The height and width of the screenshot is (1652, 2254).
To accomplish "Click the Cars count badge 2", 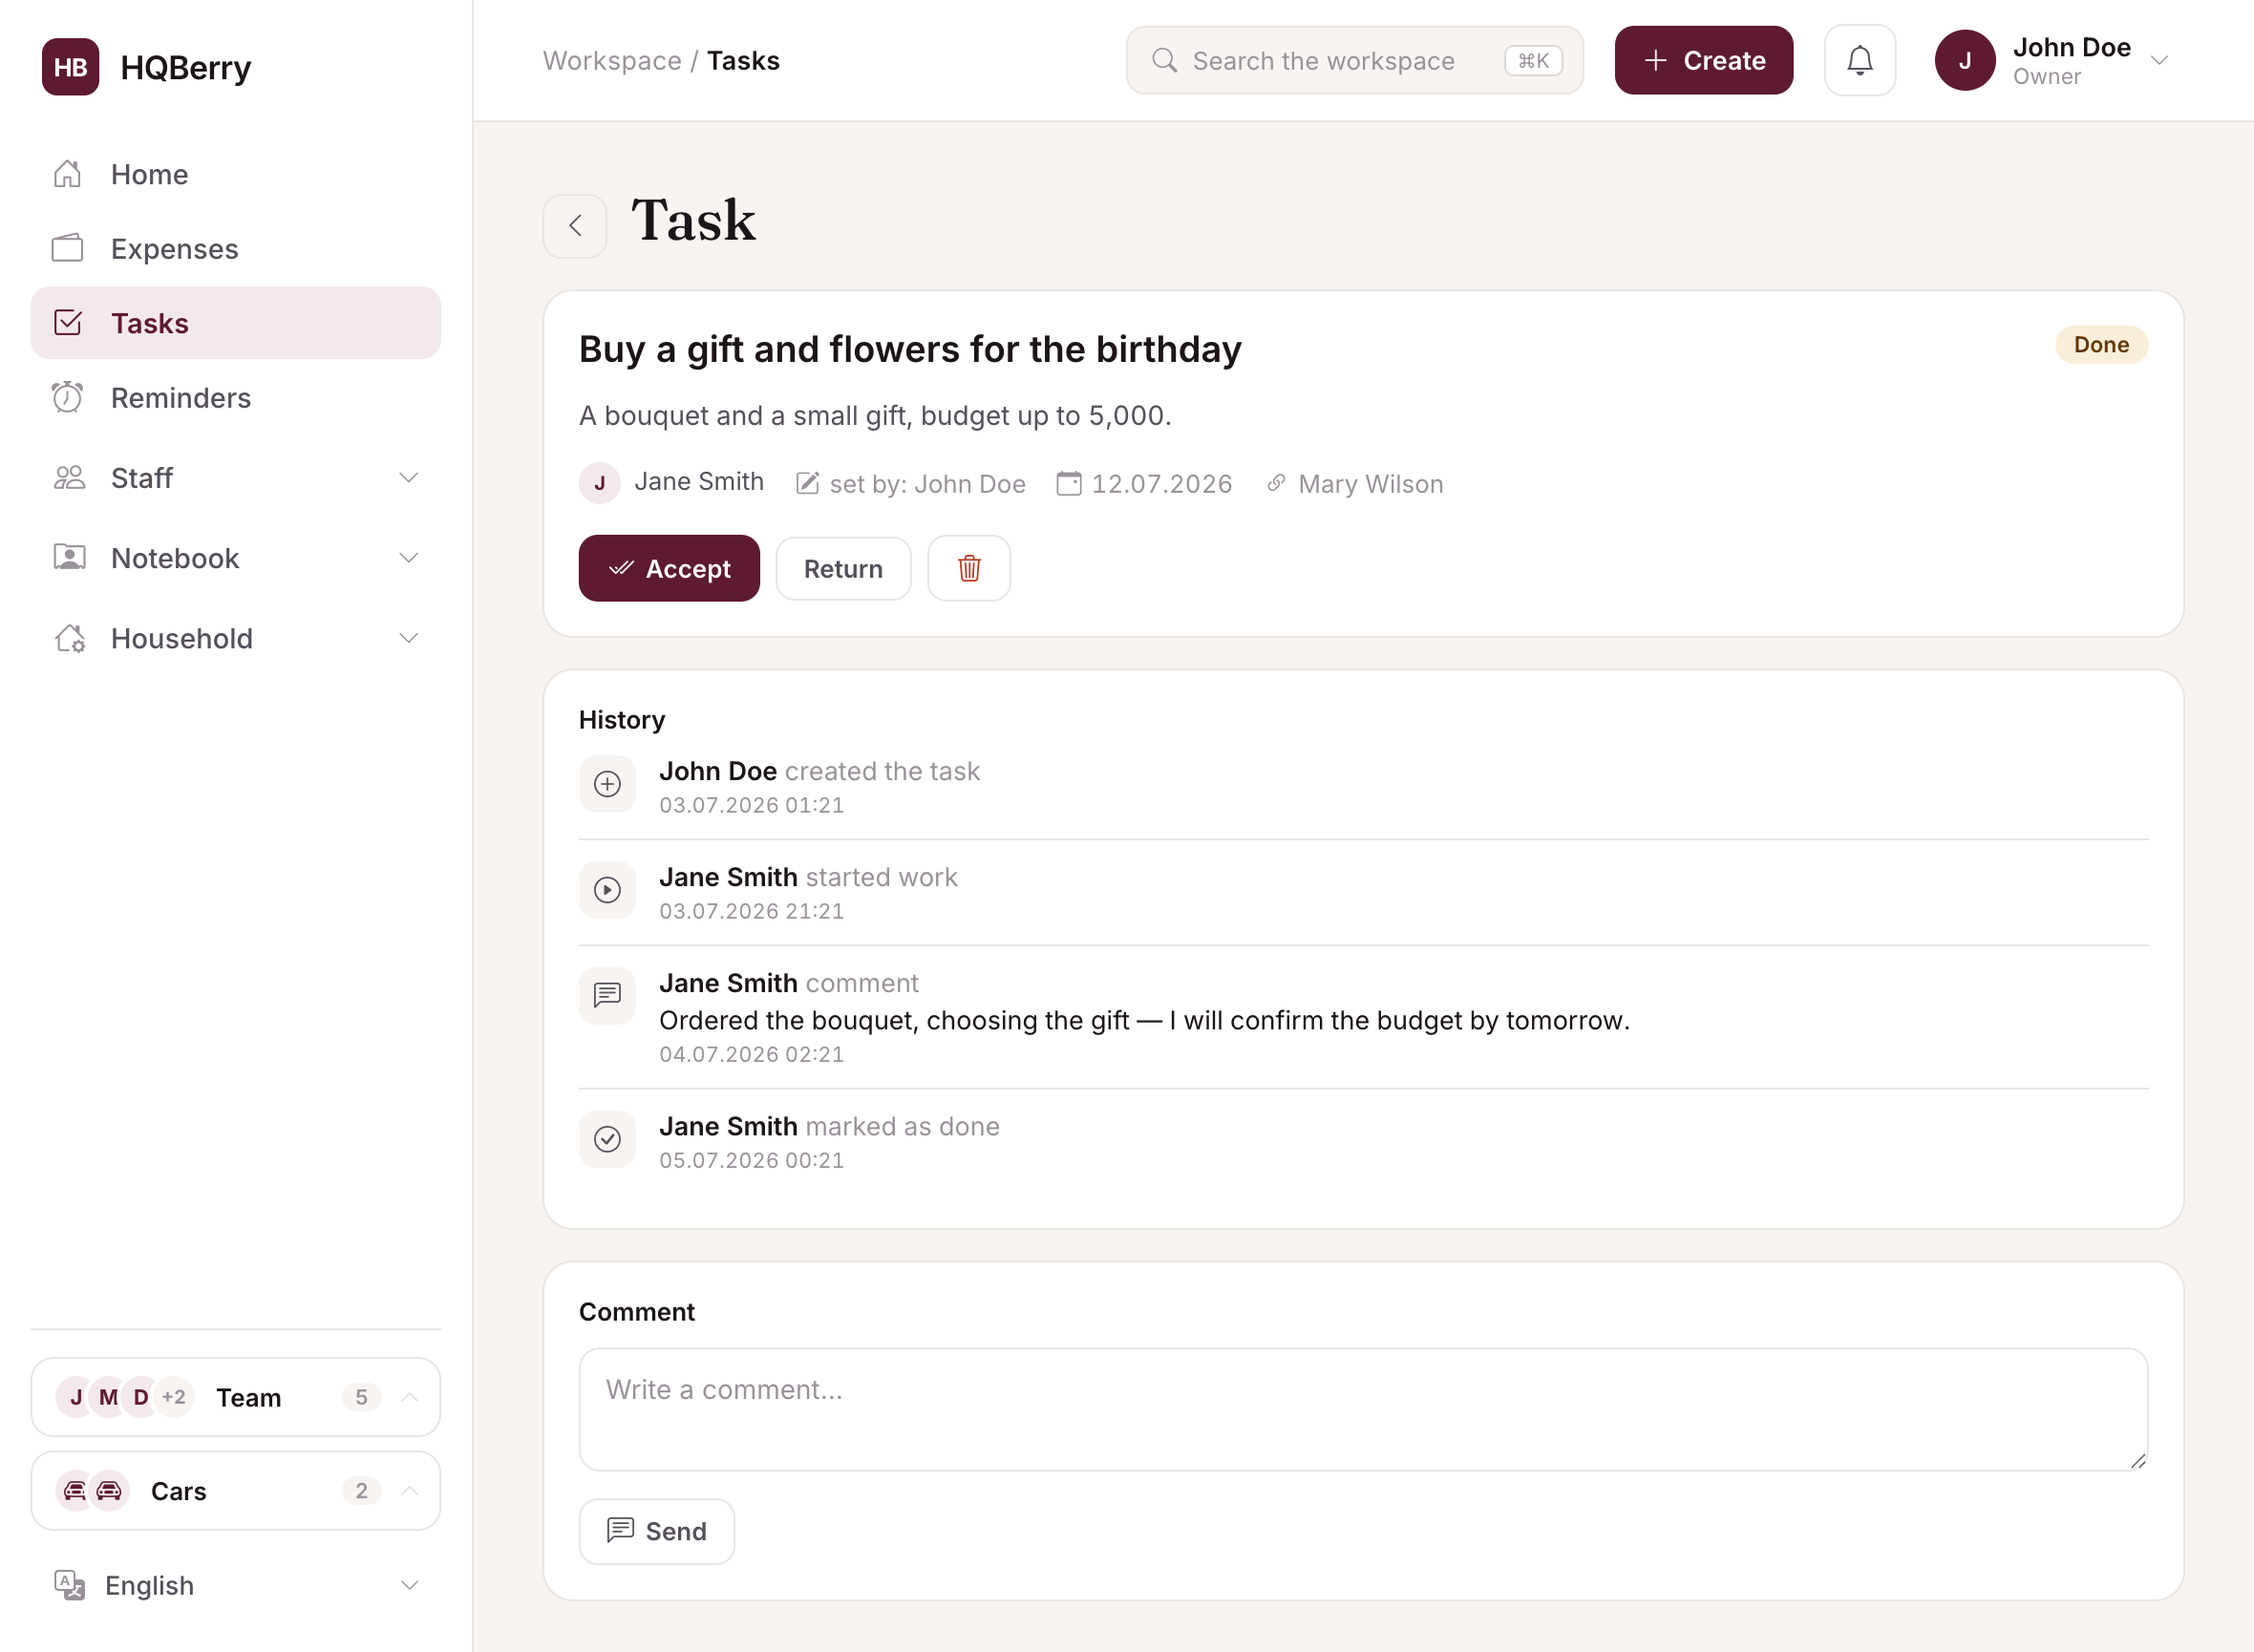I will pos(361,1491).
